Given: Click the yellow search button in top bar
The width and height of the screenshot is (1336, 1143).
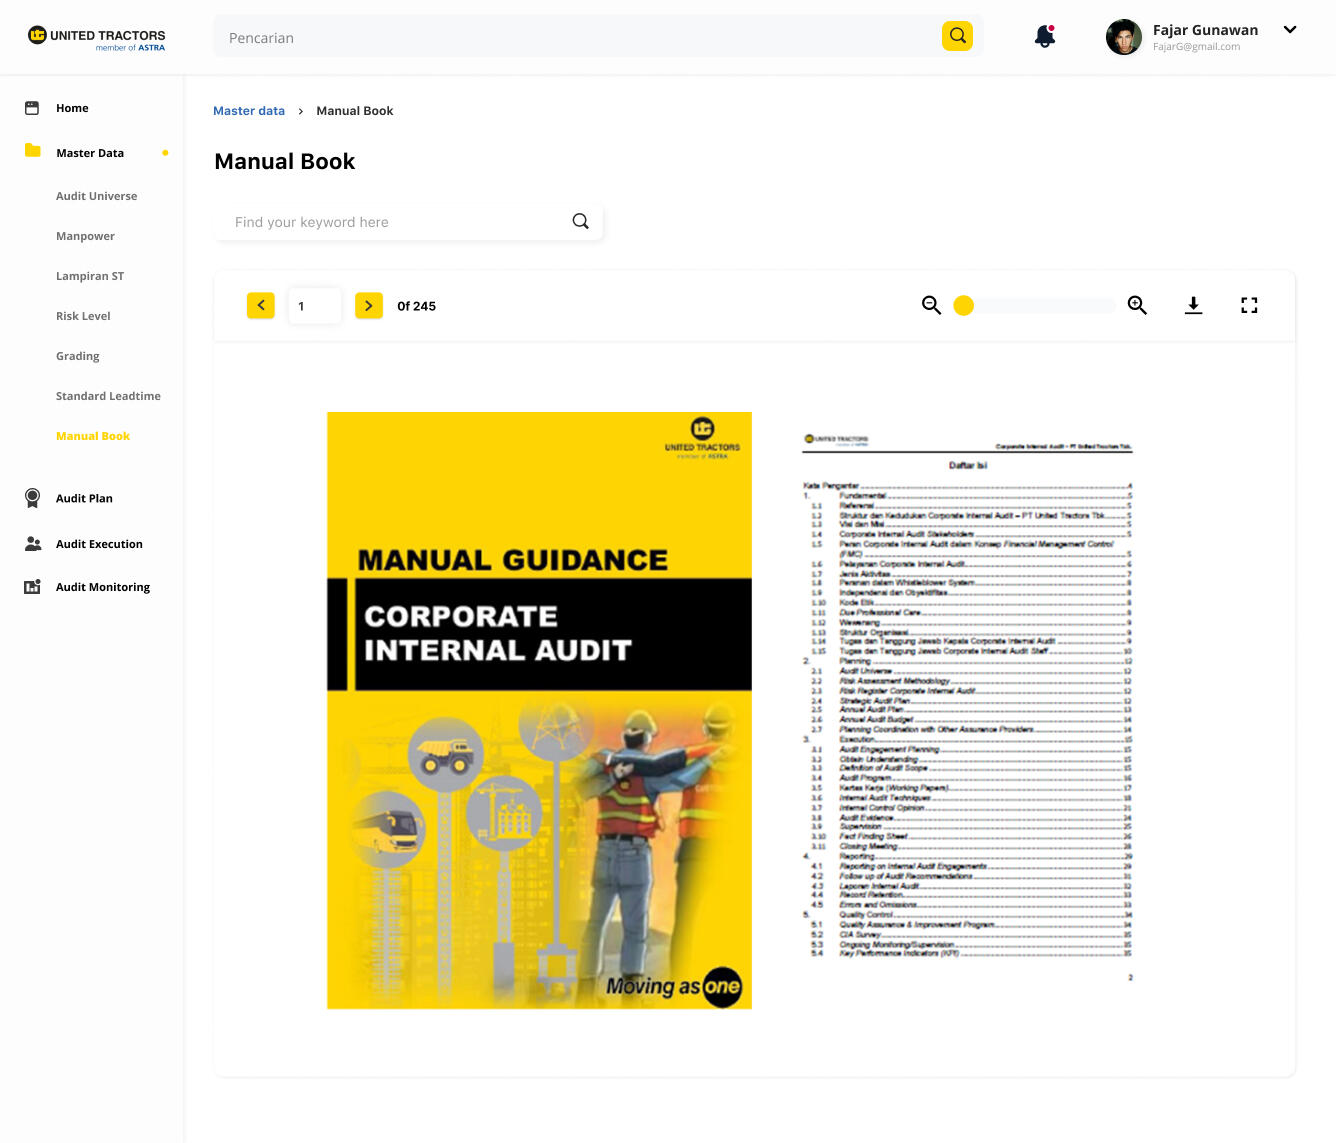Looking at the screenshot, I should (x=957, y=36).
